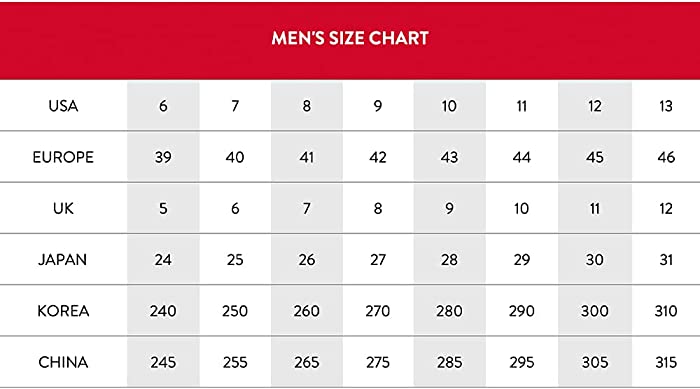Image resolution: width=700 pixels, height=389 pixels.
Task: Select the EUROPE row label
Action: pyautogui.click(x=63, y=157)
